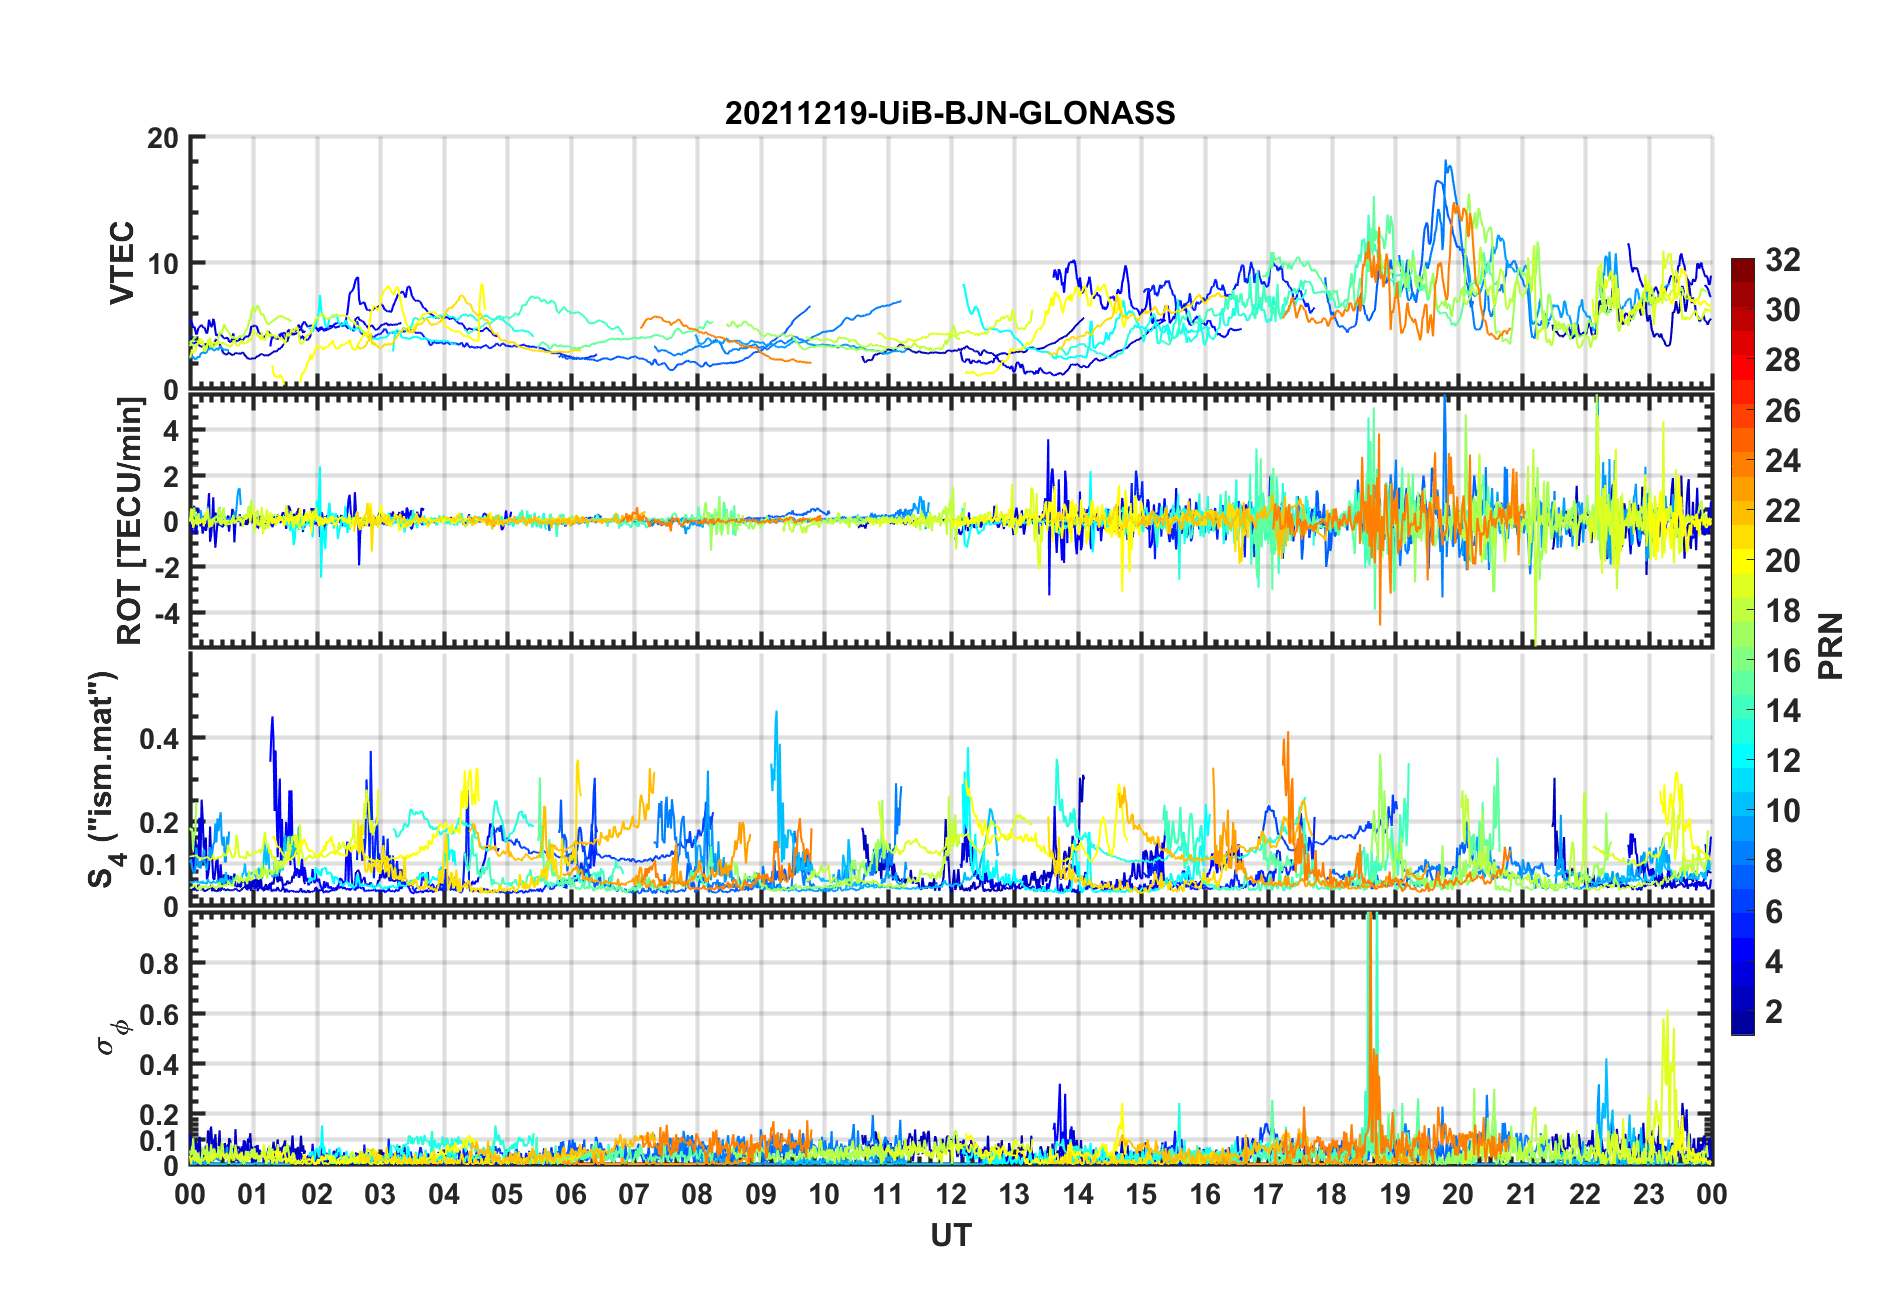Viewport: 1902px width, 1292px height.
Task: Click x-axis hour tick 06
Action: point(570,1194)
